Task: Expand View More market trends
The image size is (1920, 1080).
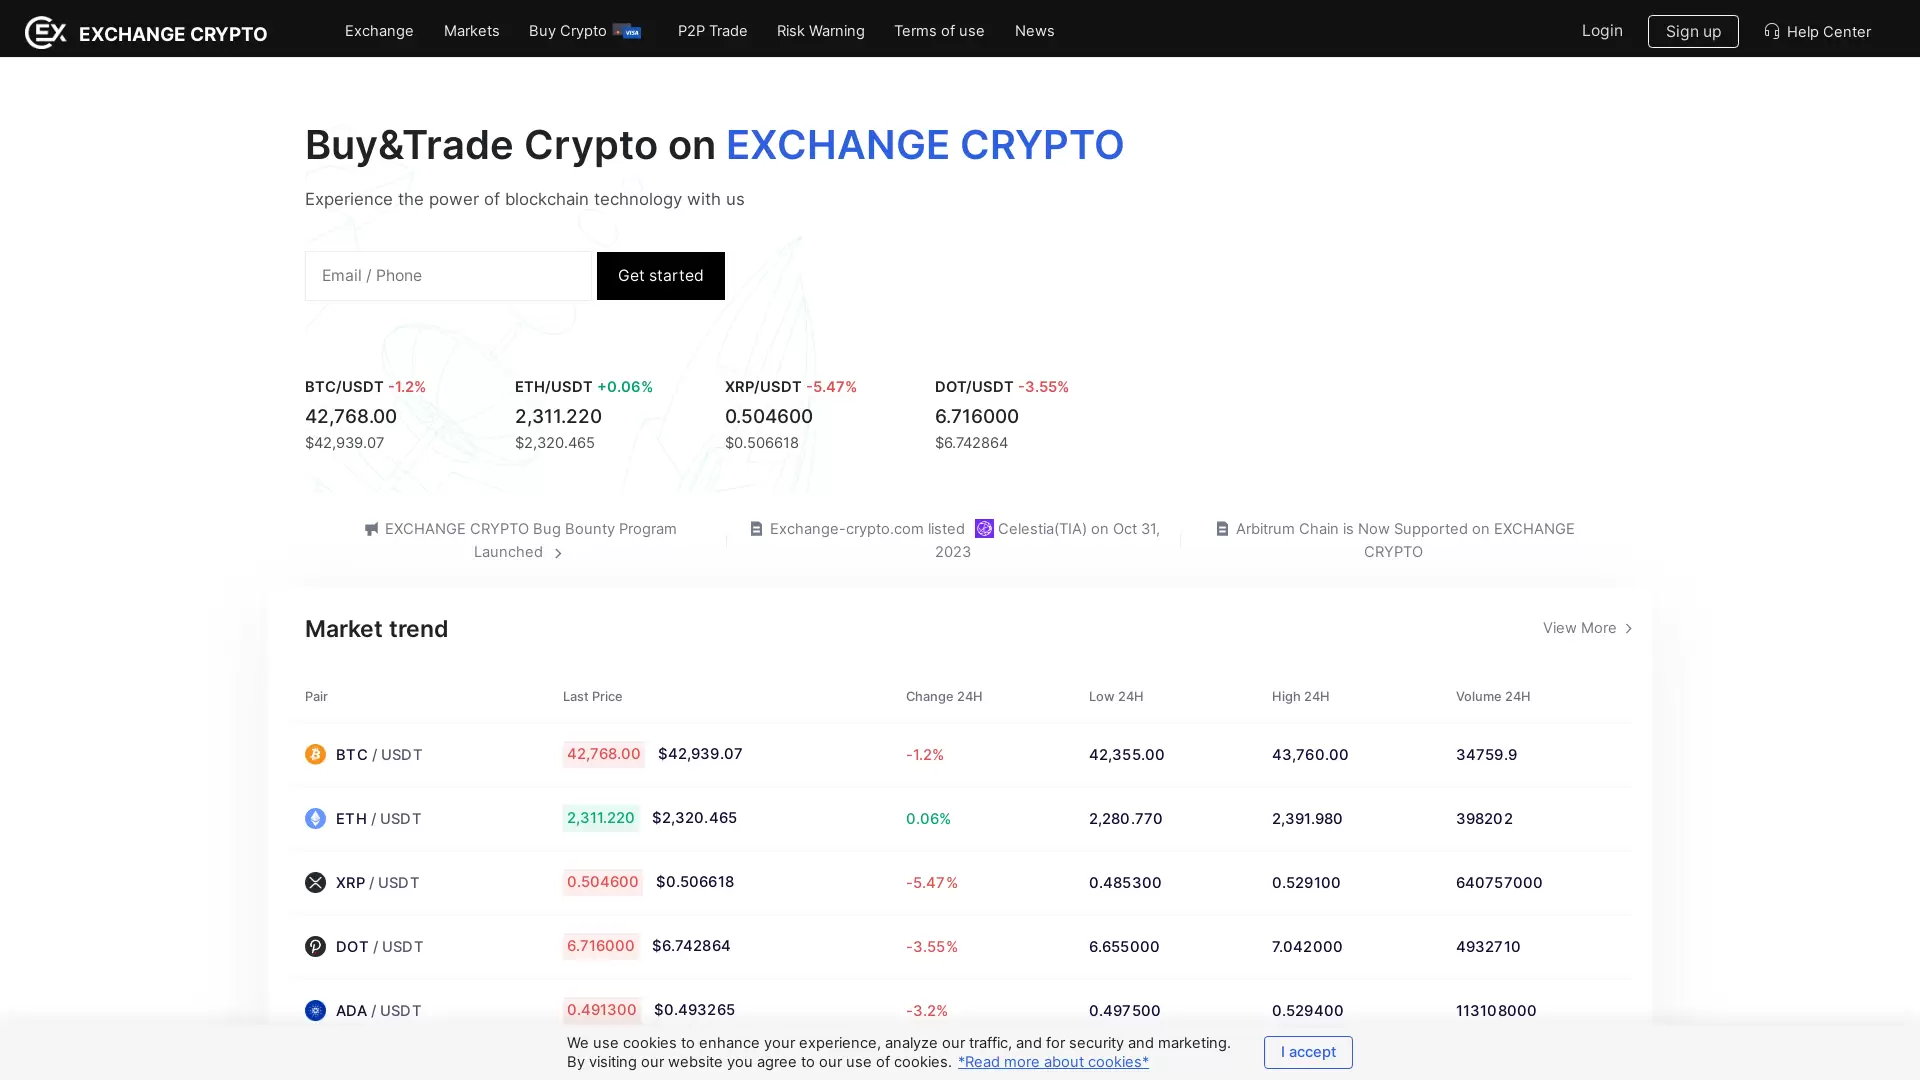Action: [x=1587, y=628]
